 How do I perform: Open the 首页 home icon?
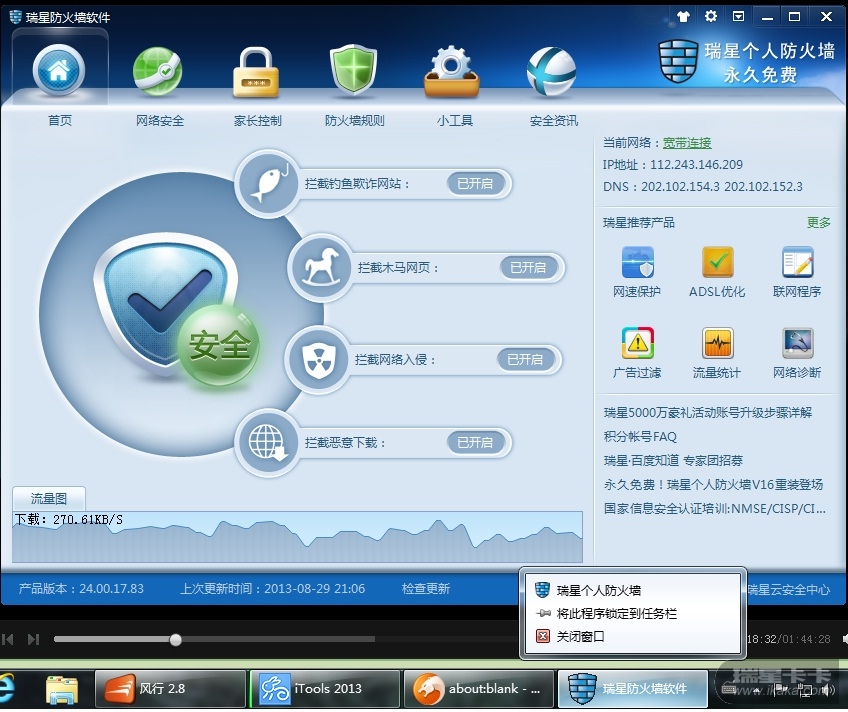pos(59,71)
